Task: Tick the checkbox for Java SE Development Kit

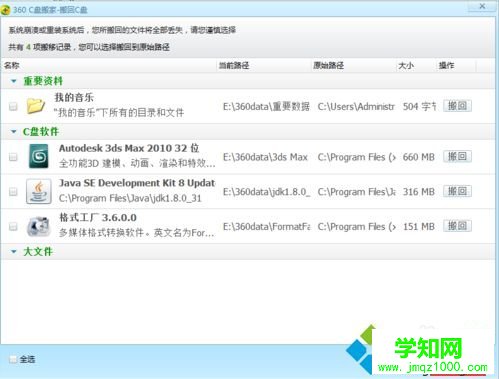Action: pyautogui.click(x=13, y=192)
